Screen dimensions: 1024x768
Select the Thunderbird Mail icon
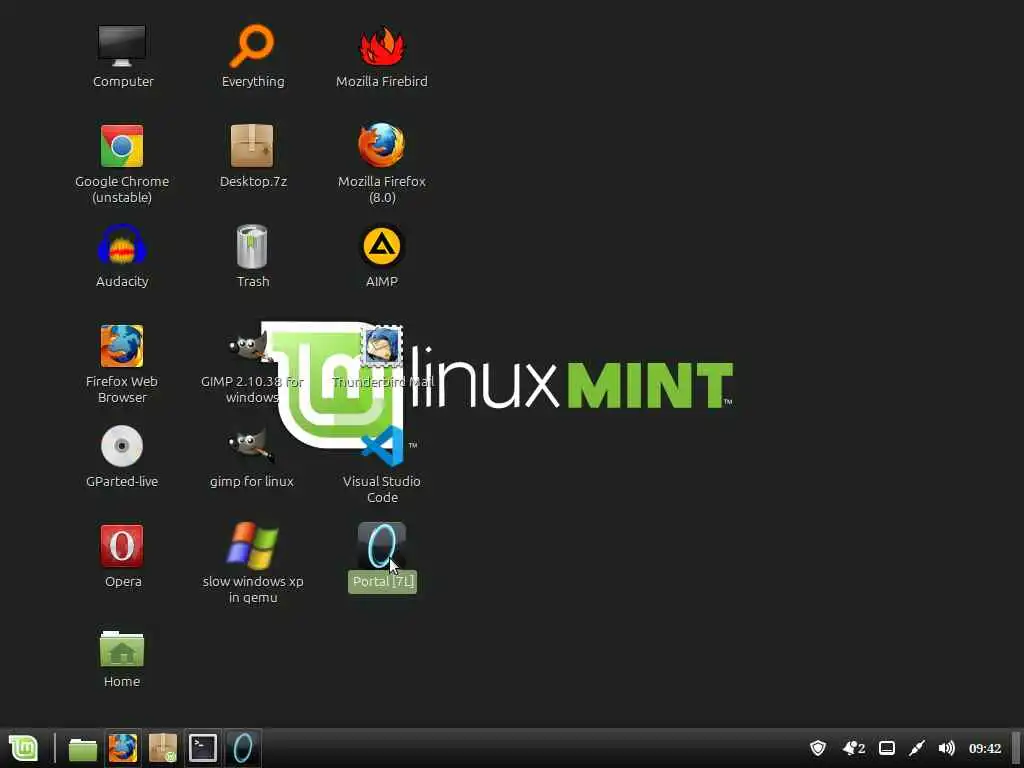click(382, 346)
